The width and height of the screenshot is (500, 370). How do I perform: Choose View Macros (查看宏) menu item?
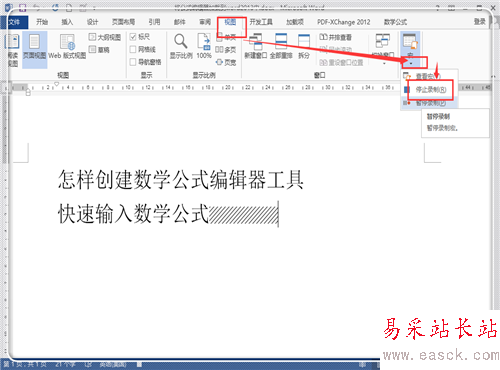(x=429, y=77)
